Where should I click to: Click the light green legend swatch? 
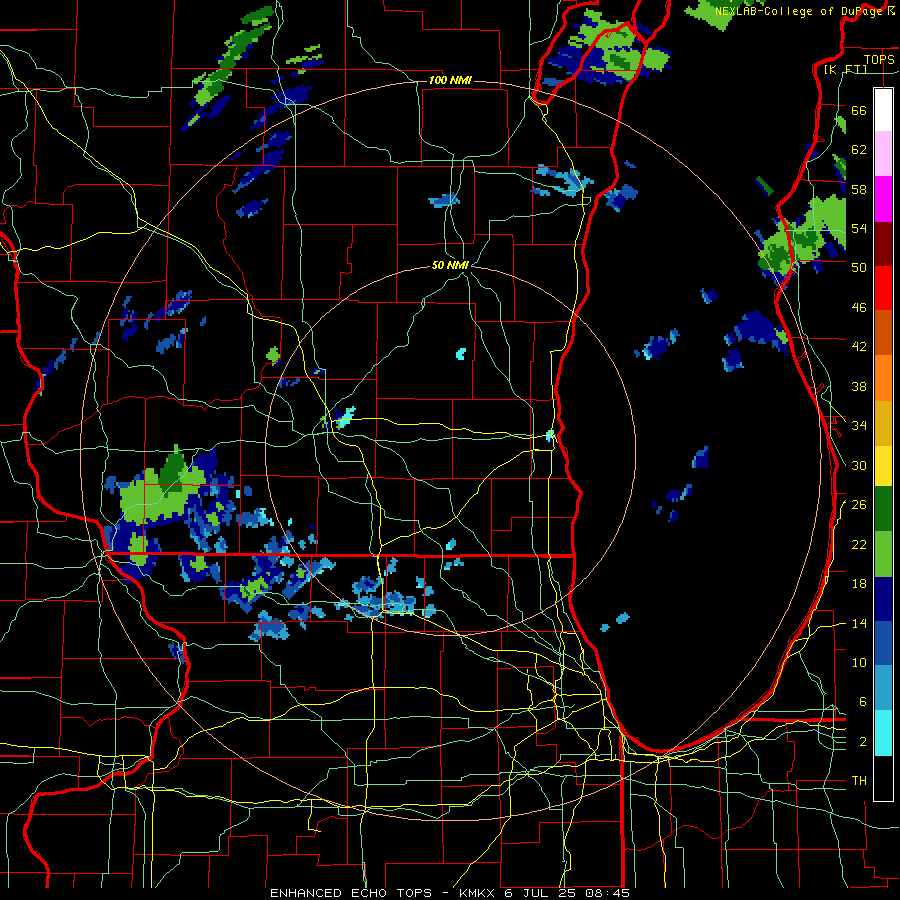pos(883,554)
